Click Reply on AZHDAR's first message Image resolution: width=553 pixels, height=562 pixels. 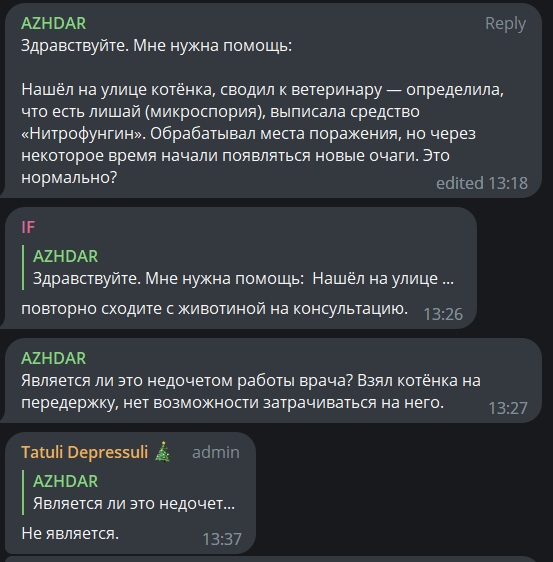tap(505, 24)
